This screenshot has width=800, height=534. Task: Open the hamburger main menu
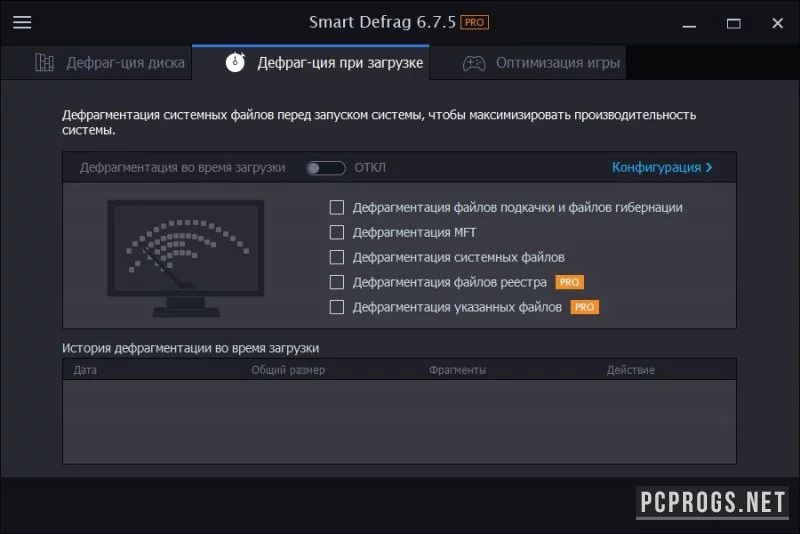(22, 22)
